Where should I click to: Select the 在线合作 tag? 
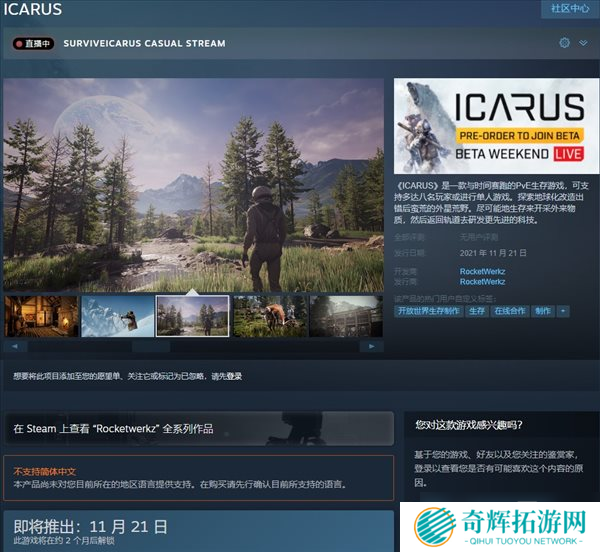pos(509,311)
